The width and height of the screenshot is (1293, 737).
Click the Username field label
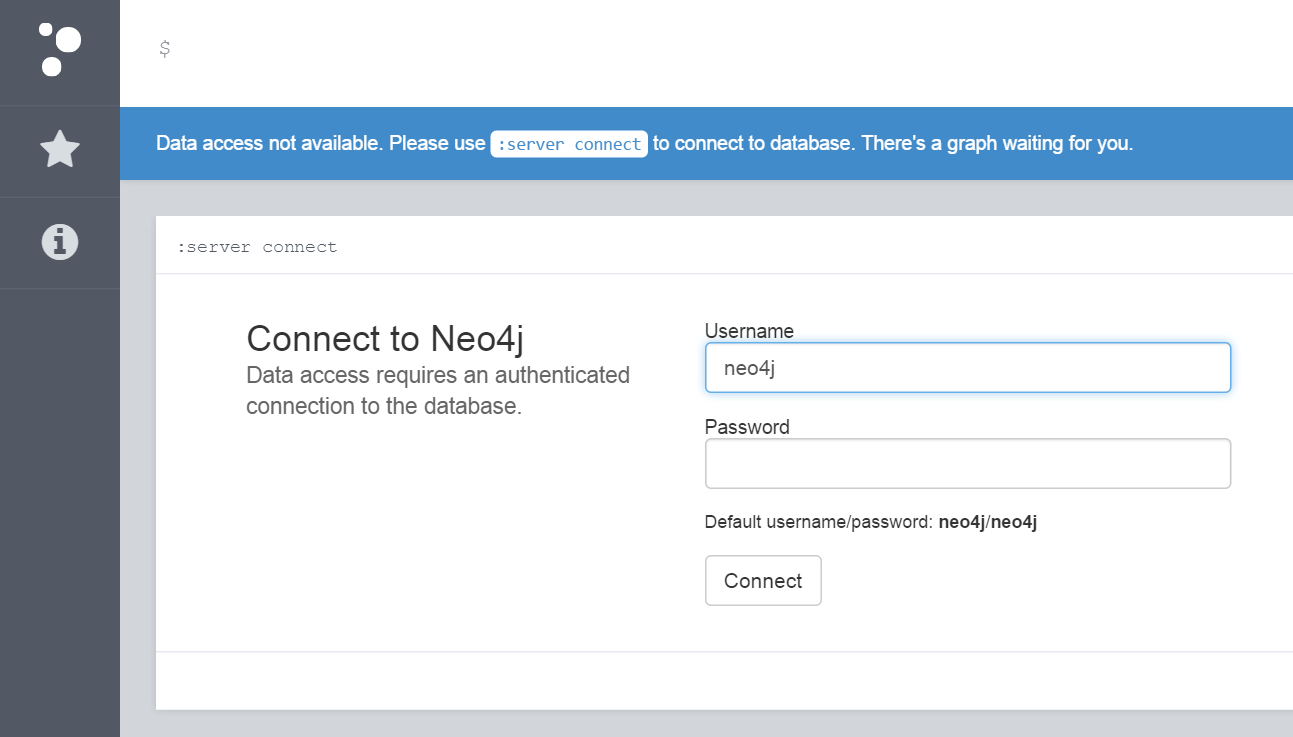749,331
